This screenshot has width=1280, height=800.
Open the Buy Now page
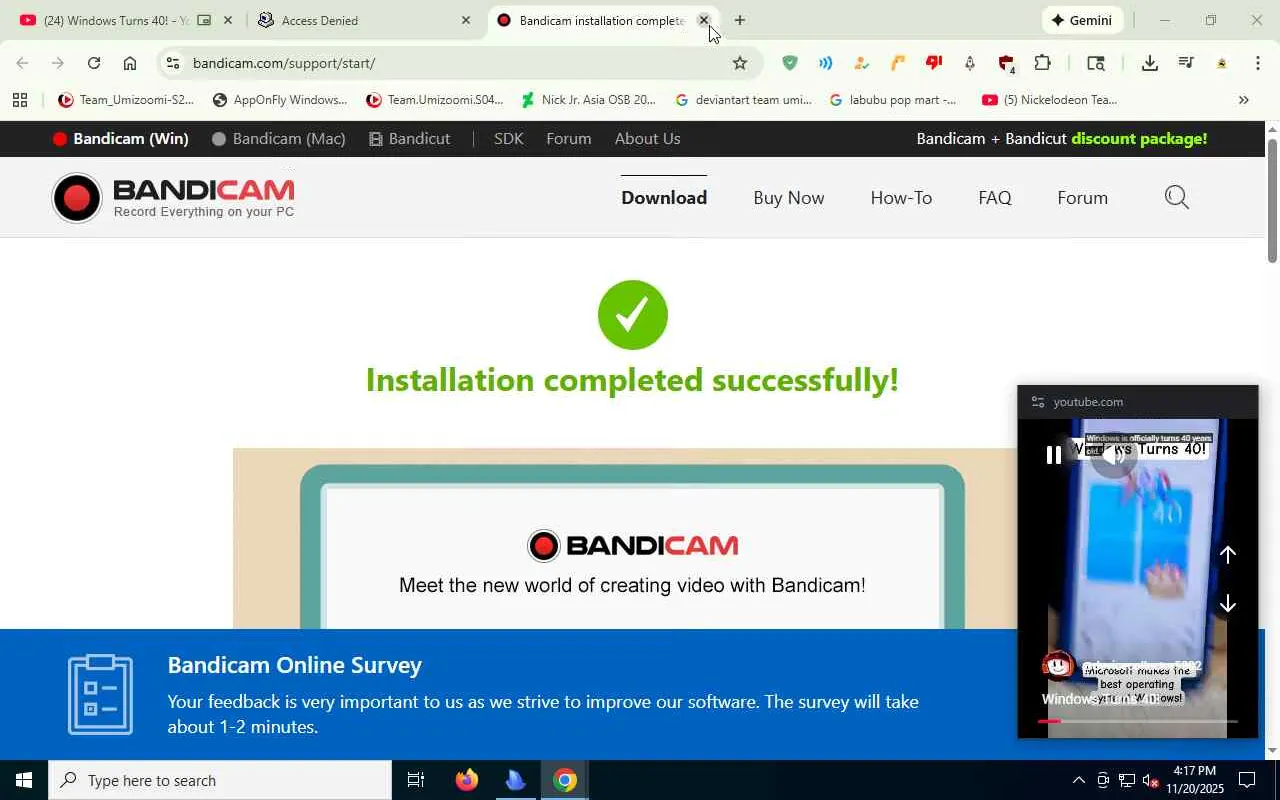[789, 198]
